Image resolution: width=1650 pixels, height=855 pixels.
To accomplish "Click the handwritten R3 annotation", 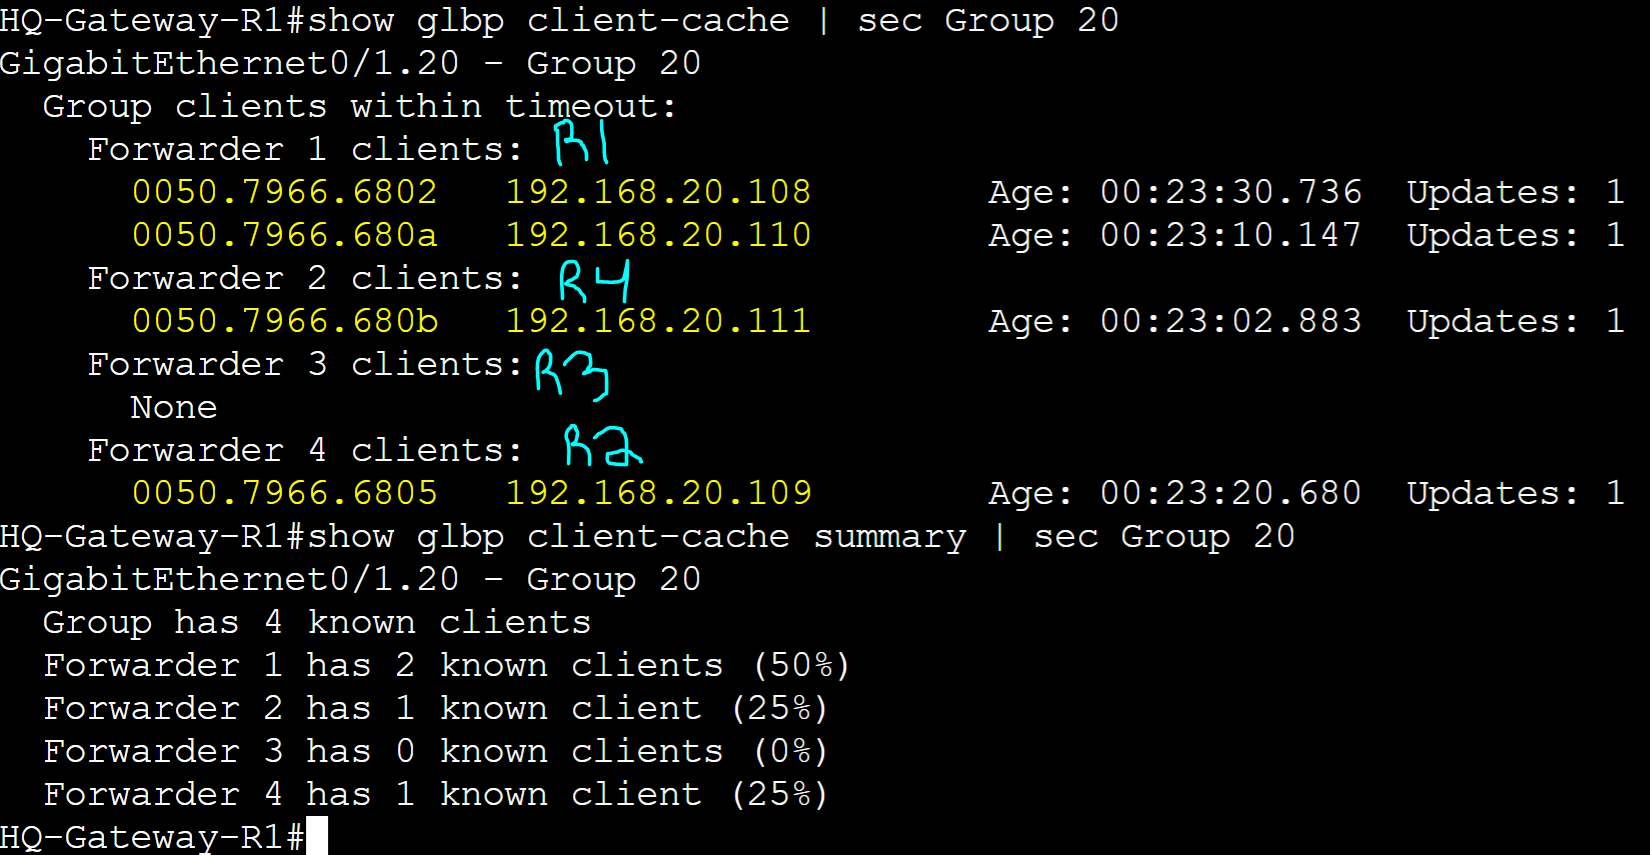I will (572, 374).
